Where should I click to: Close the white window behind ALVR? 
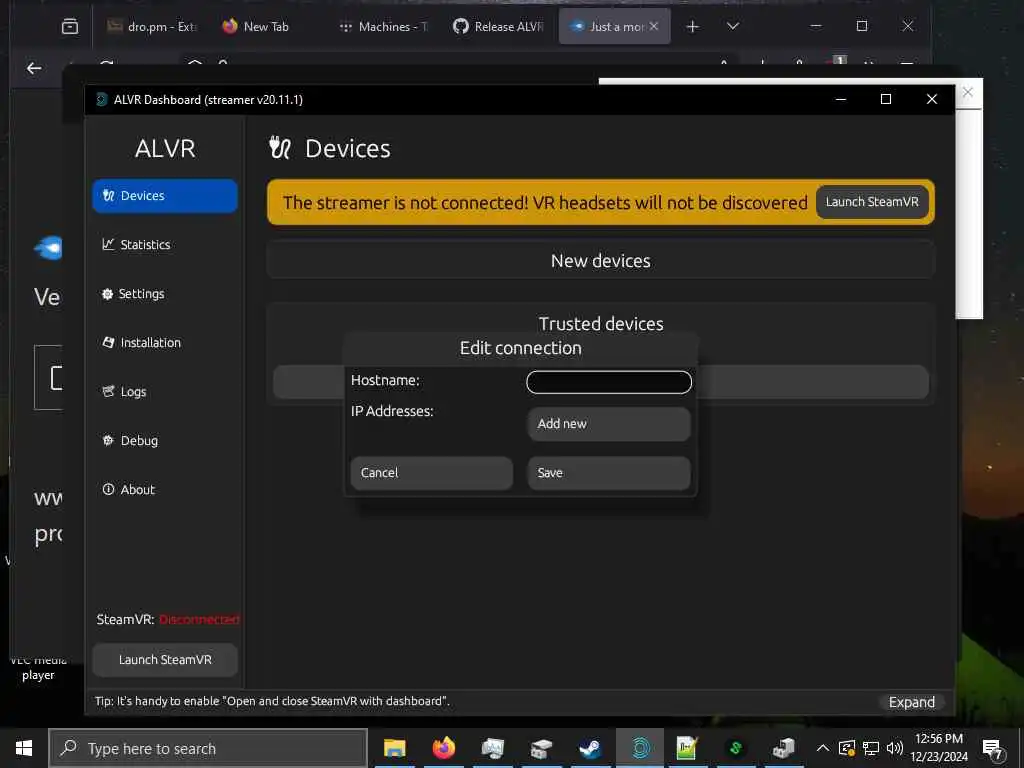(968, 92)
